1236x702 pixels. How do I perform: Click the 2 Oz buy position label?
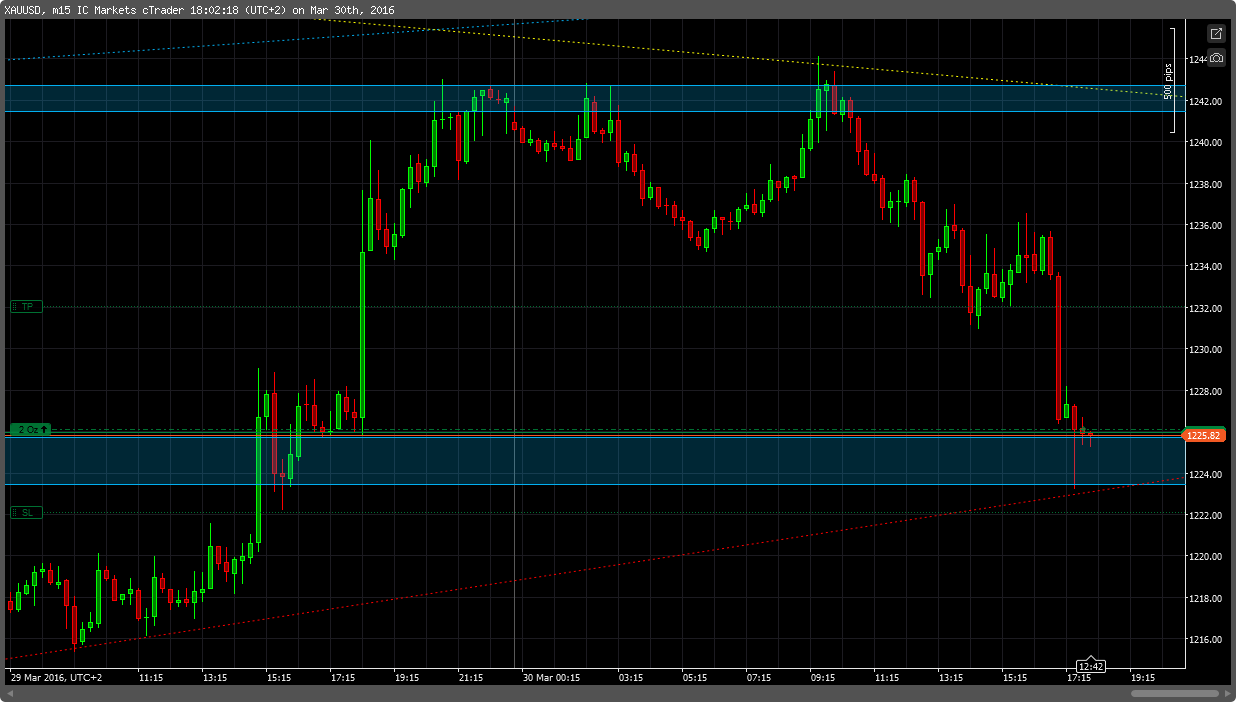point(30,429)
